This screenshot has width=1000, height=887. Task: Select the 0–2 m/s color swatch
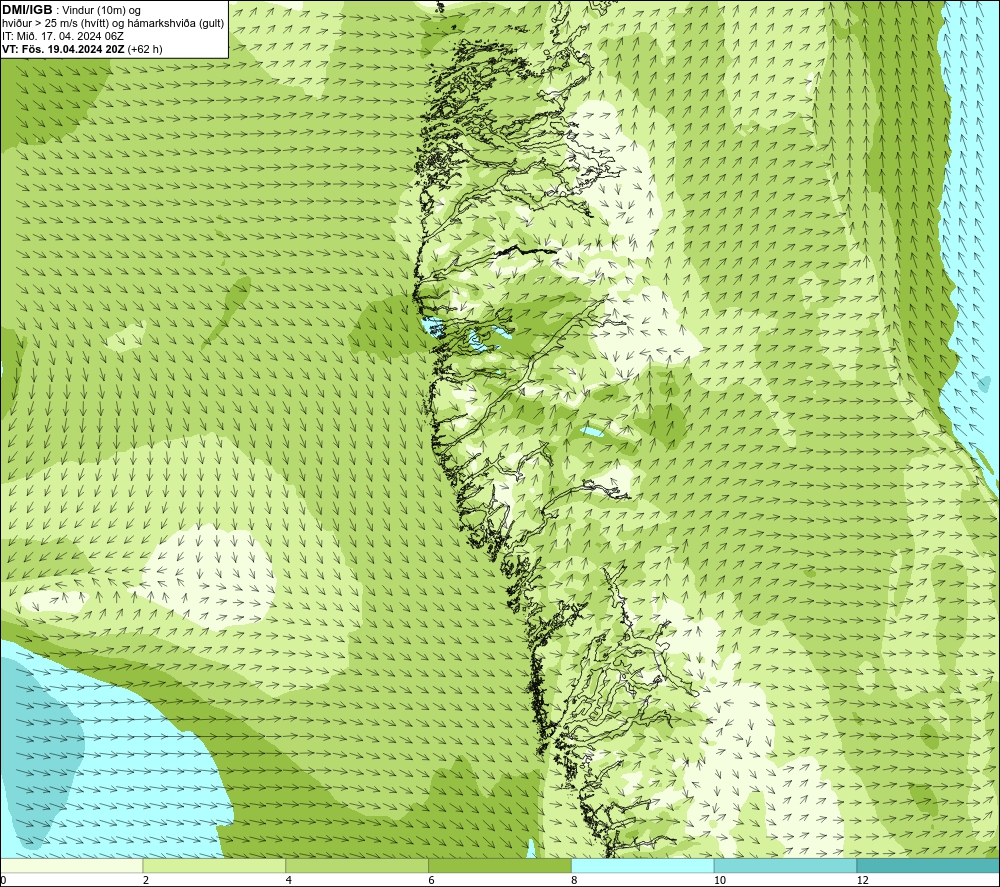tap(71, 865)
